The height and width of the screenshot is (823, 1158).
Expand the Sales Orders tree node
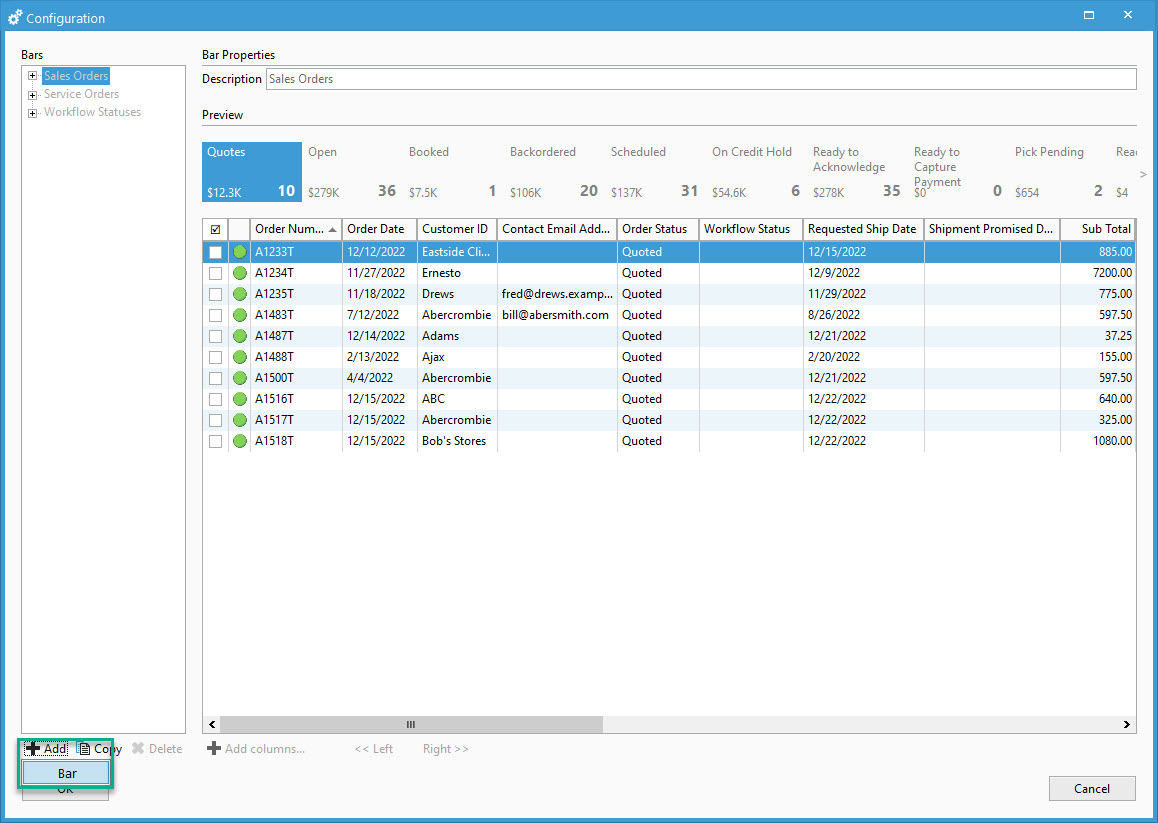33,76
